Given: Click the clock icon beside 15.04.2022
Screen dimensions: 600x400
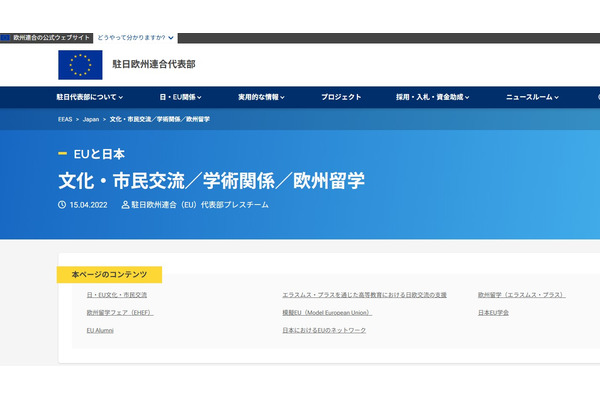Looking at the screenshot, I should (62, 205).
